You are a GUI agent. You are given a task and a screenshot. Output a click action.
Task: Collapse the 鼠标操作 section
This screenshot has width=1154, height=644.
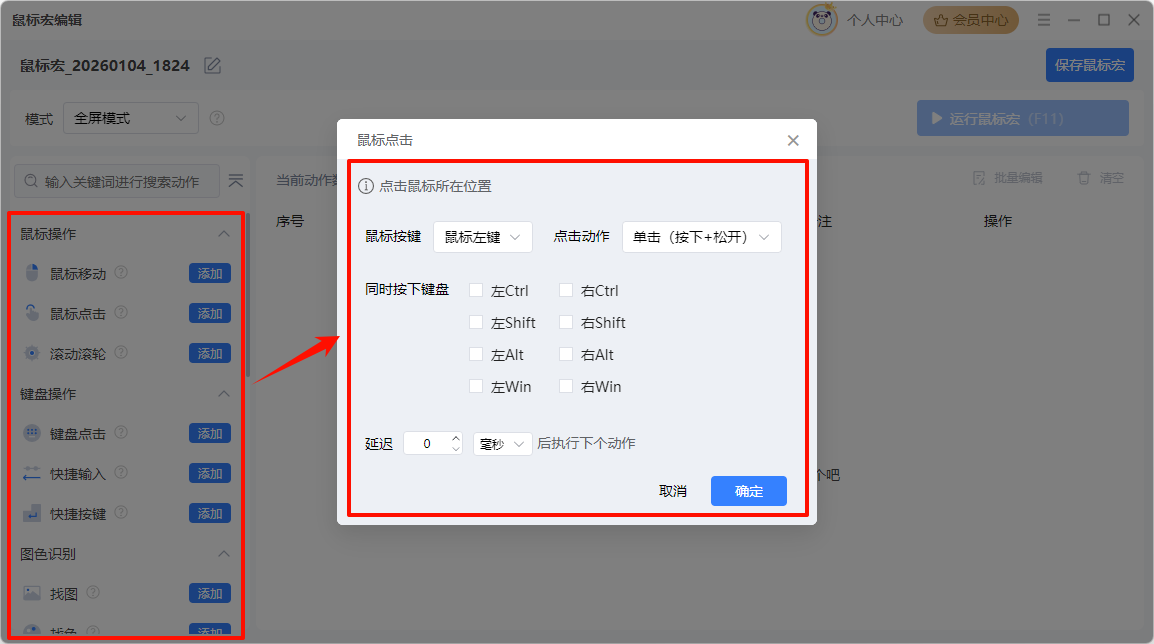[x=224, y=233]
